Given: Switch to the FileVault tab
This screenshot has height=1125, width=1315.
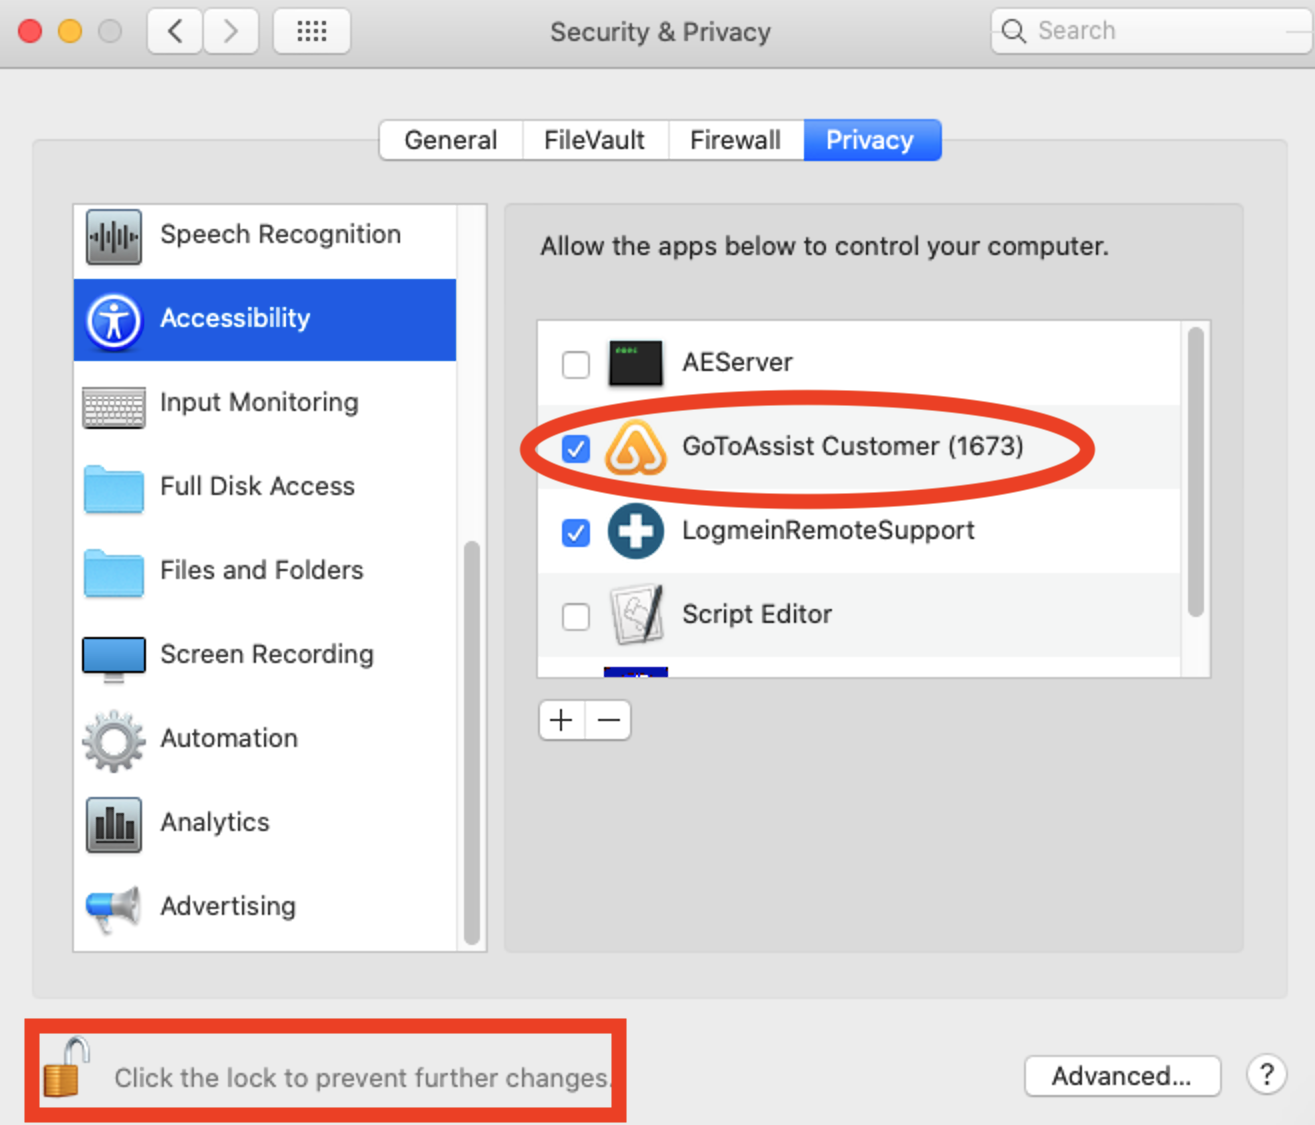Looking at the screenshot, I should 595,140.
